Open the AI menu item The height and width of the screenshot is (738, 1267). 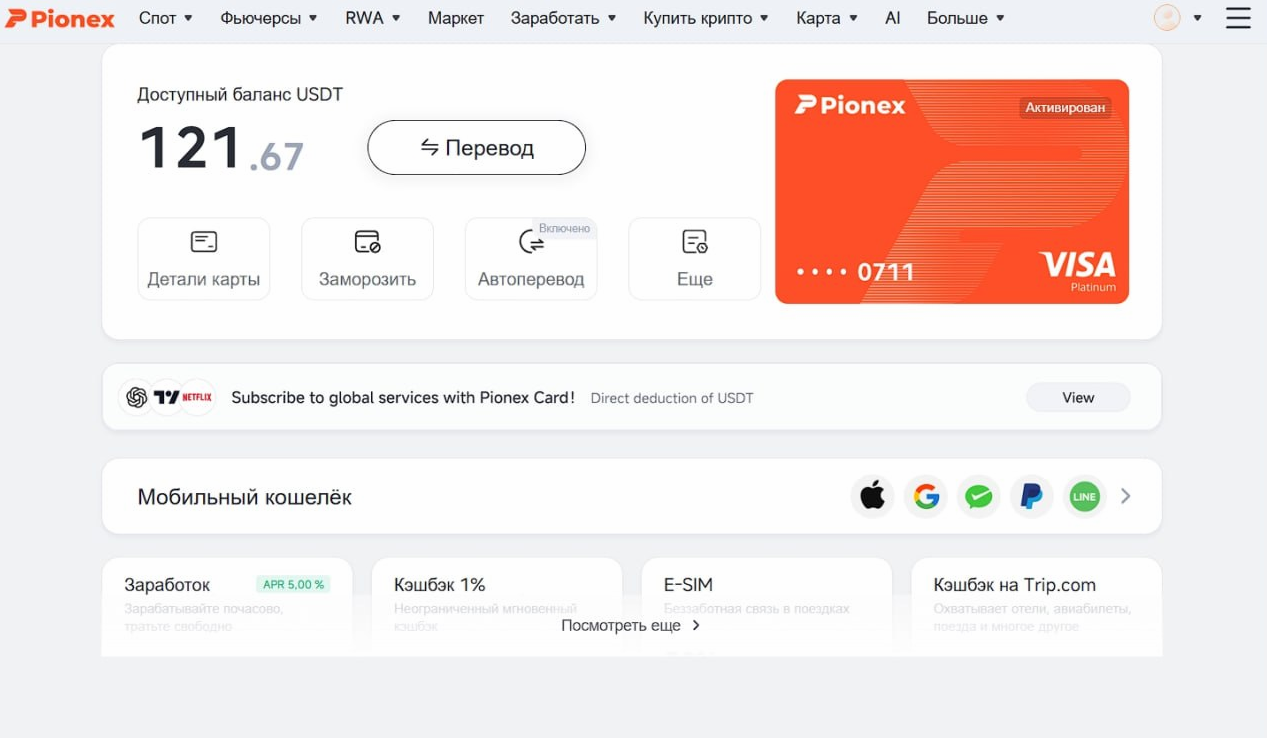tap(893, 18)
